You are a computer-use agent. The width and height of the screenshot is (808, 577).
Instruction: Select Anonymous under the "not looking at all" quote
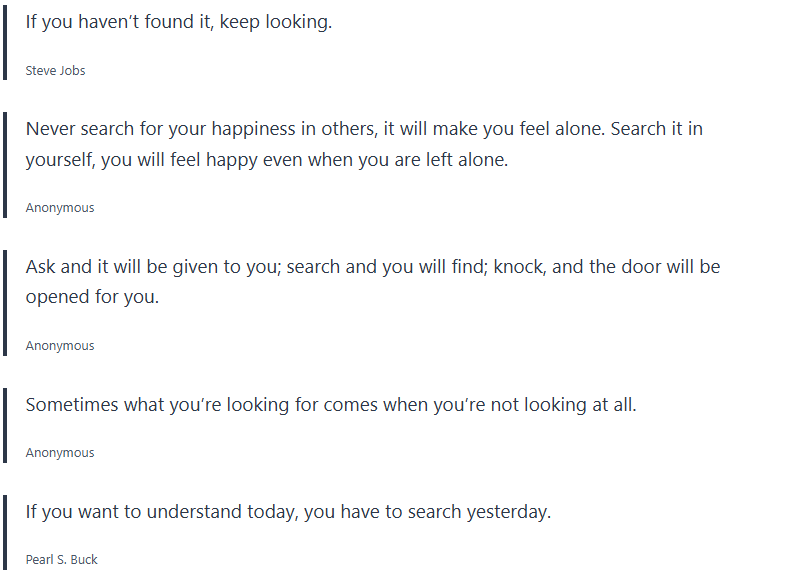click(60, 453)
